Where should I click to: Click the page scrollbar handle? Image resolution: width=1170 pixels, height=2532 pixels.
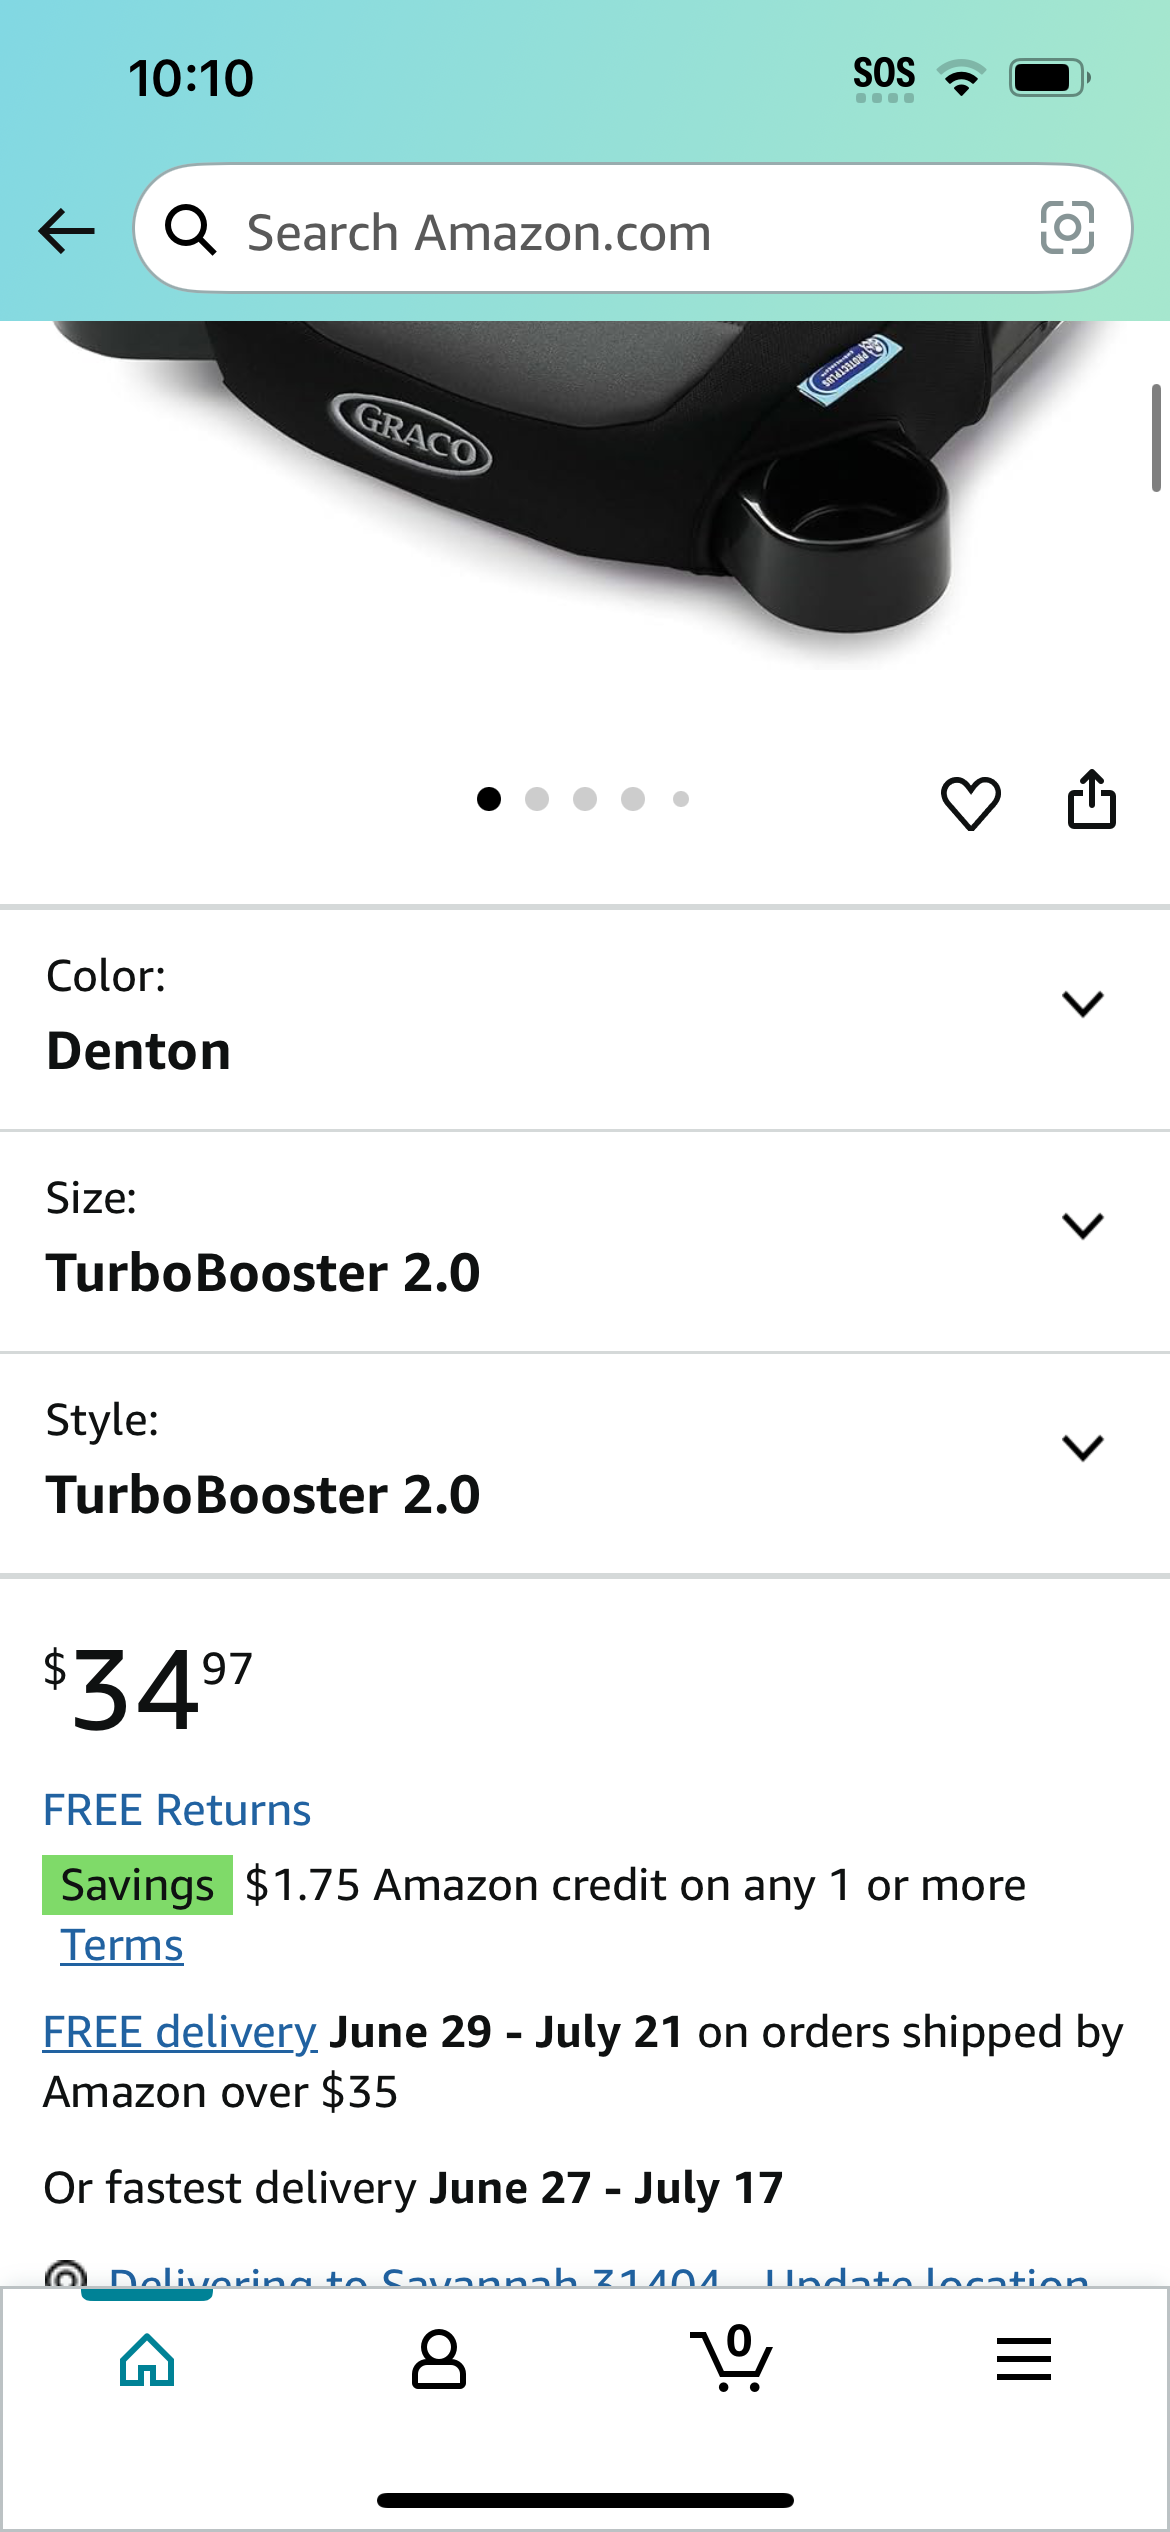click(1156, 438)
